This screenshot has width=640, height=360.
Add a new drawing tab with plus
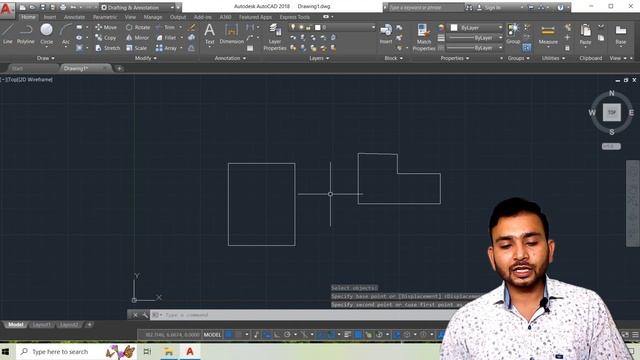pos(119,69)
